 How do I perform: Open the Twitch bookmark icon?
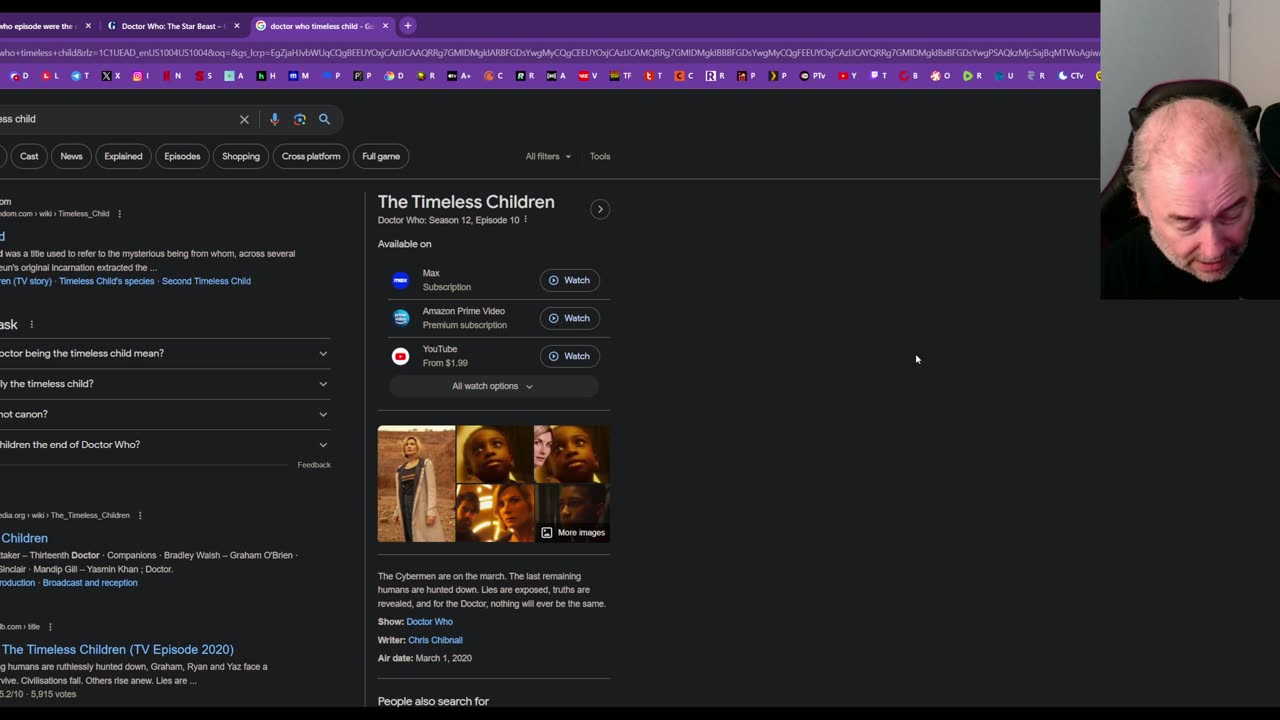[879, 75]
